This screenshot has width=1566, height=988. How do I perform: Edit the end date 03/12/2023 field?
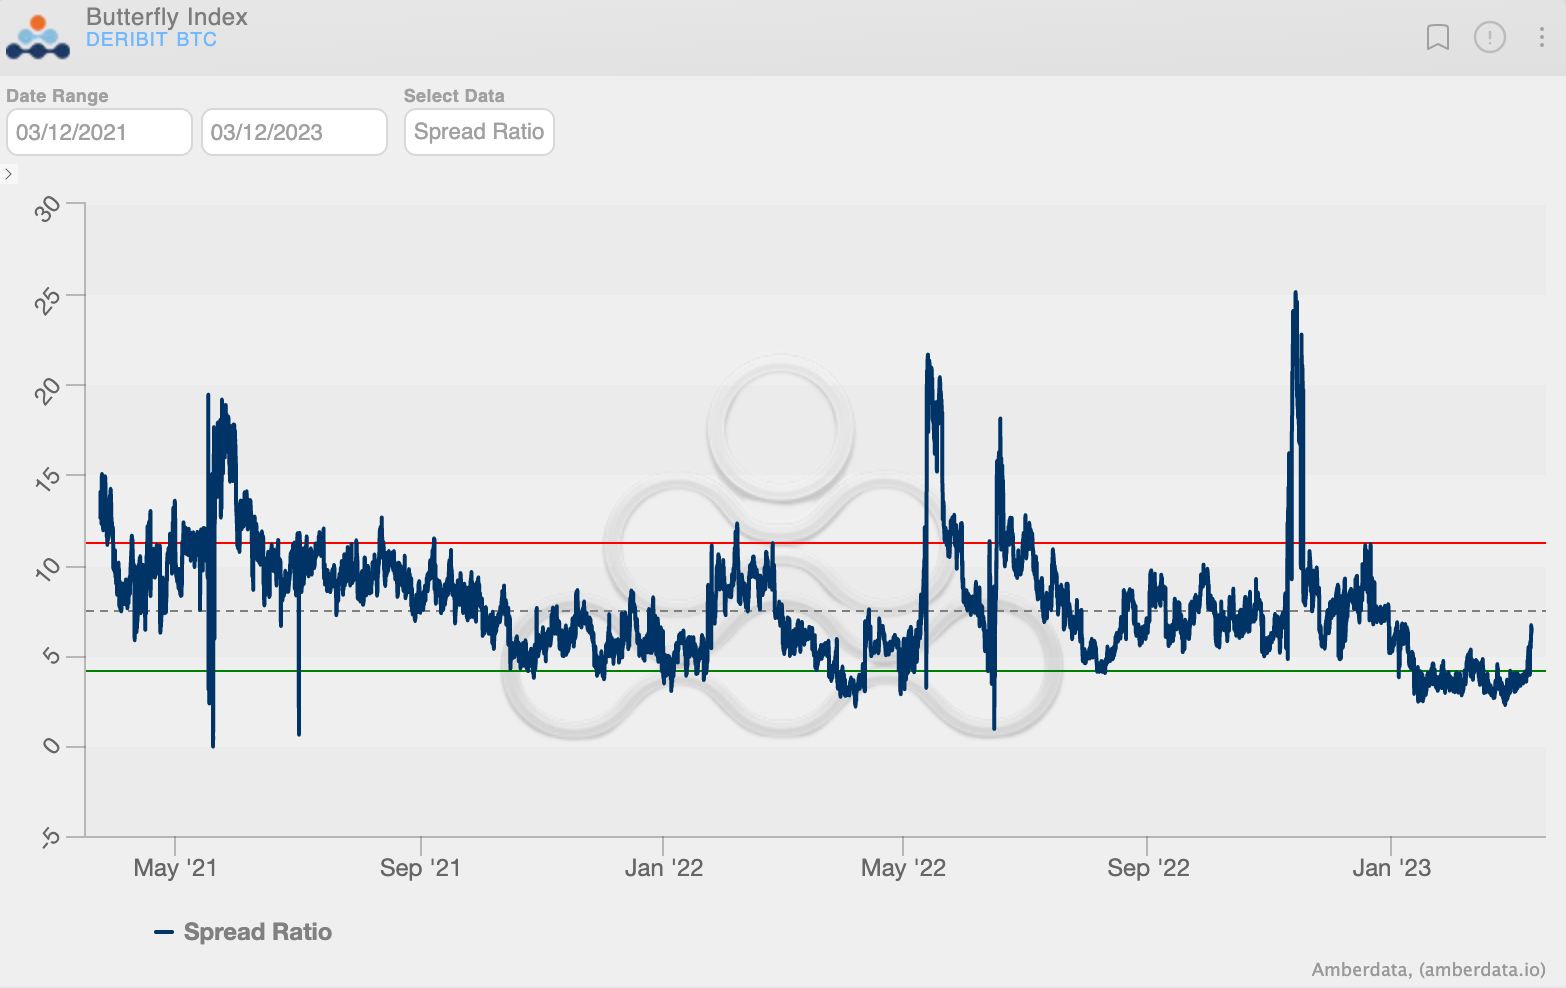coord(294,132)
